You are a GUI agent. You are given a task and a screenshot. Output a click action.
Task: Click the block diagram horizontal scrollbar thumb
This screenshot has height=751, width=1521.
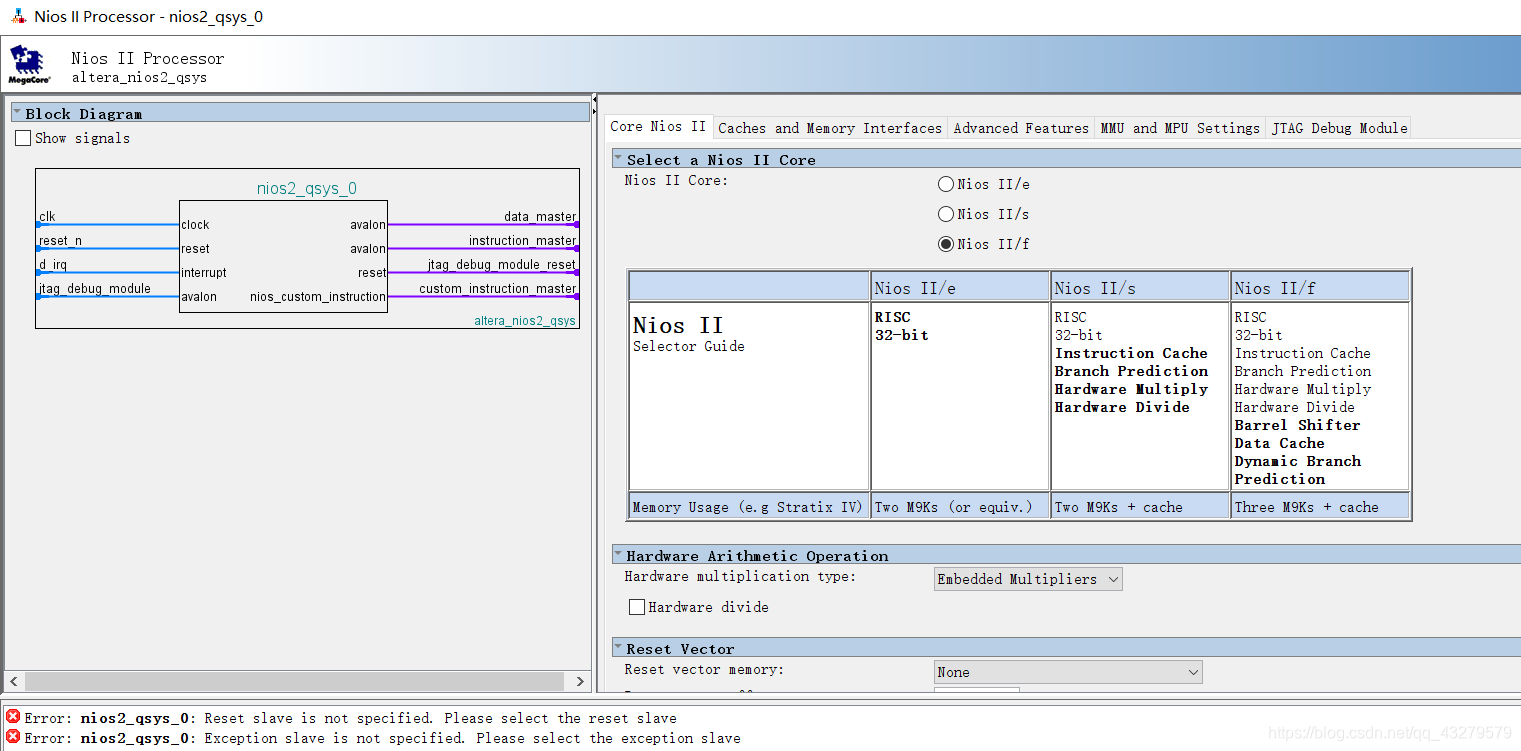(x=294, y=681)
